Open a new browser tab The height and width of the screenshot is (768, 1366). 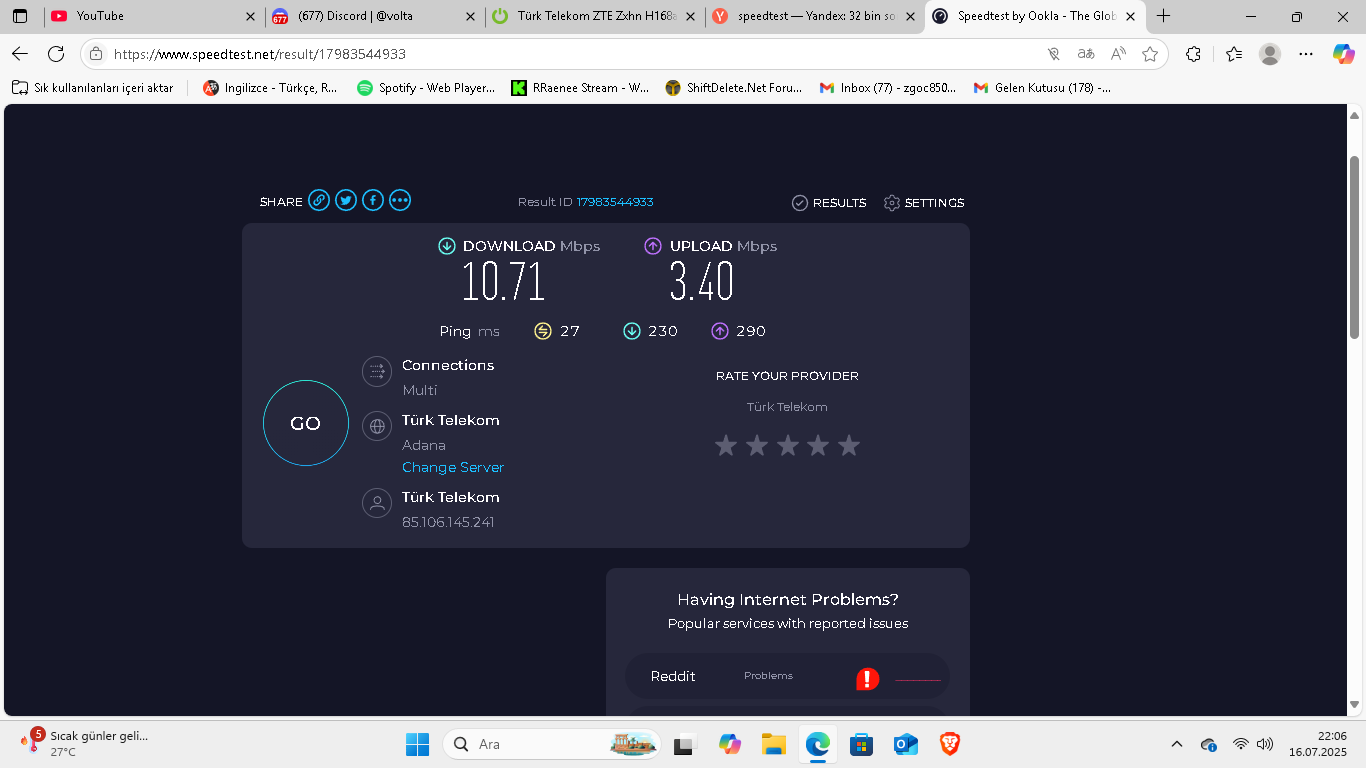click(1163, 16)
